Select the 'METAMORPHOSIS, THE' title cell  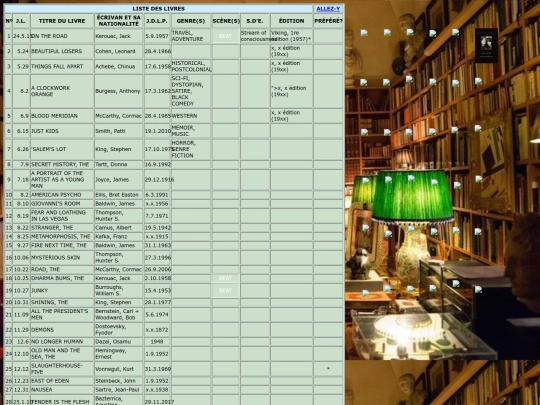pyautogui.click(x=62, y=237)
